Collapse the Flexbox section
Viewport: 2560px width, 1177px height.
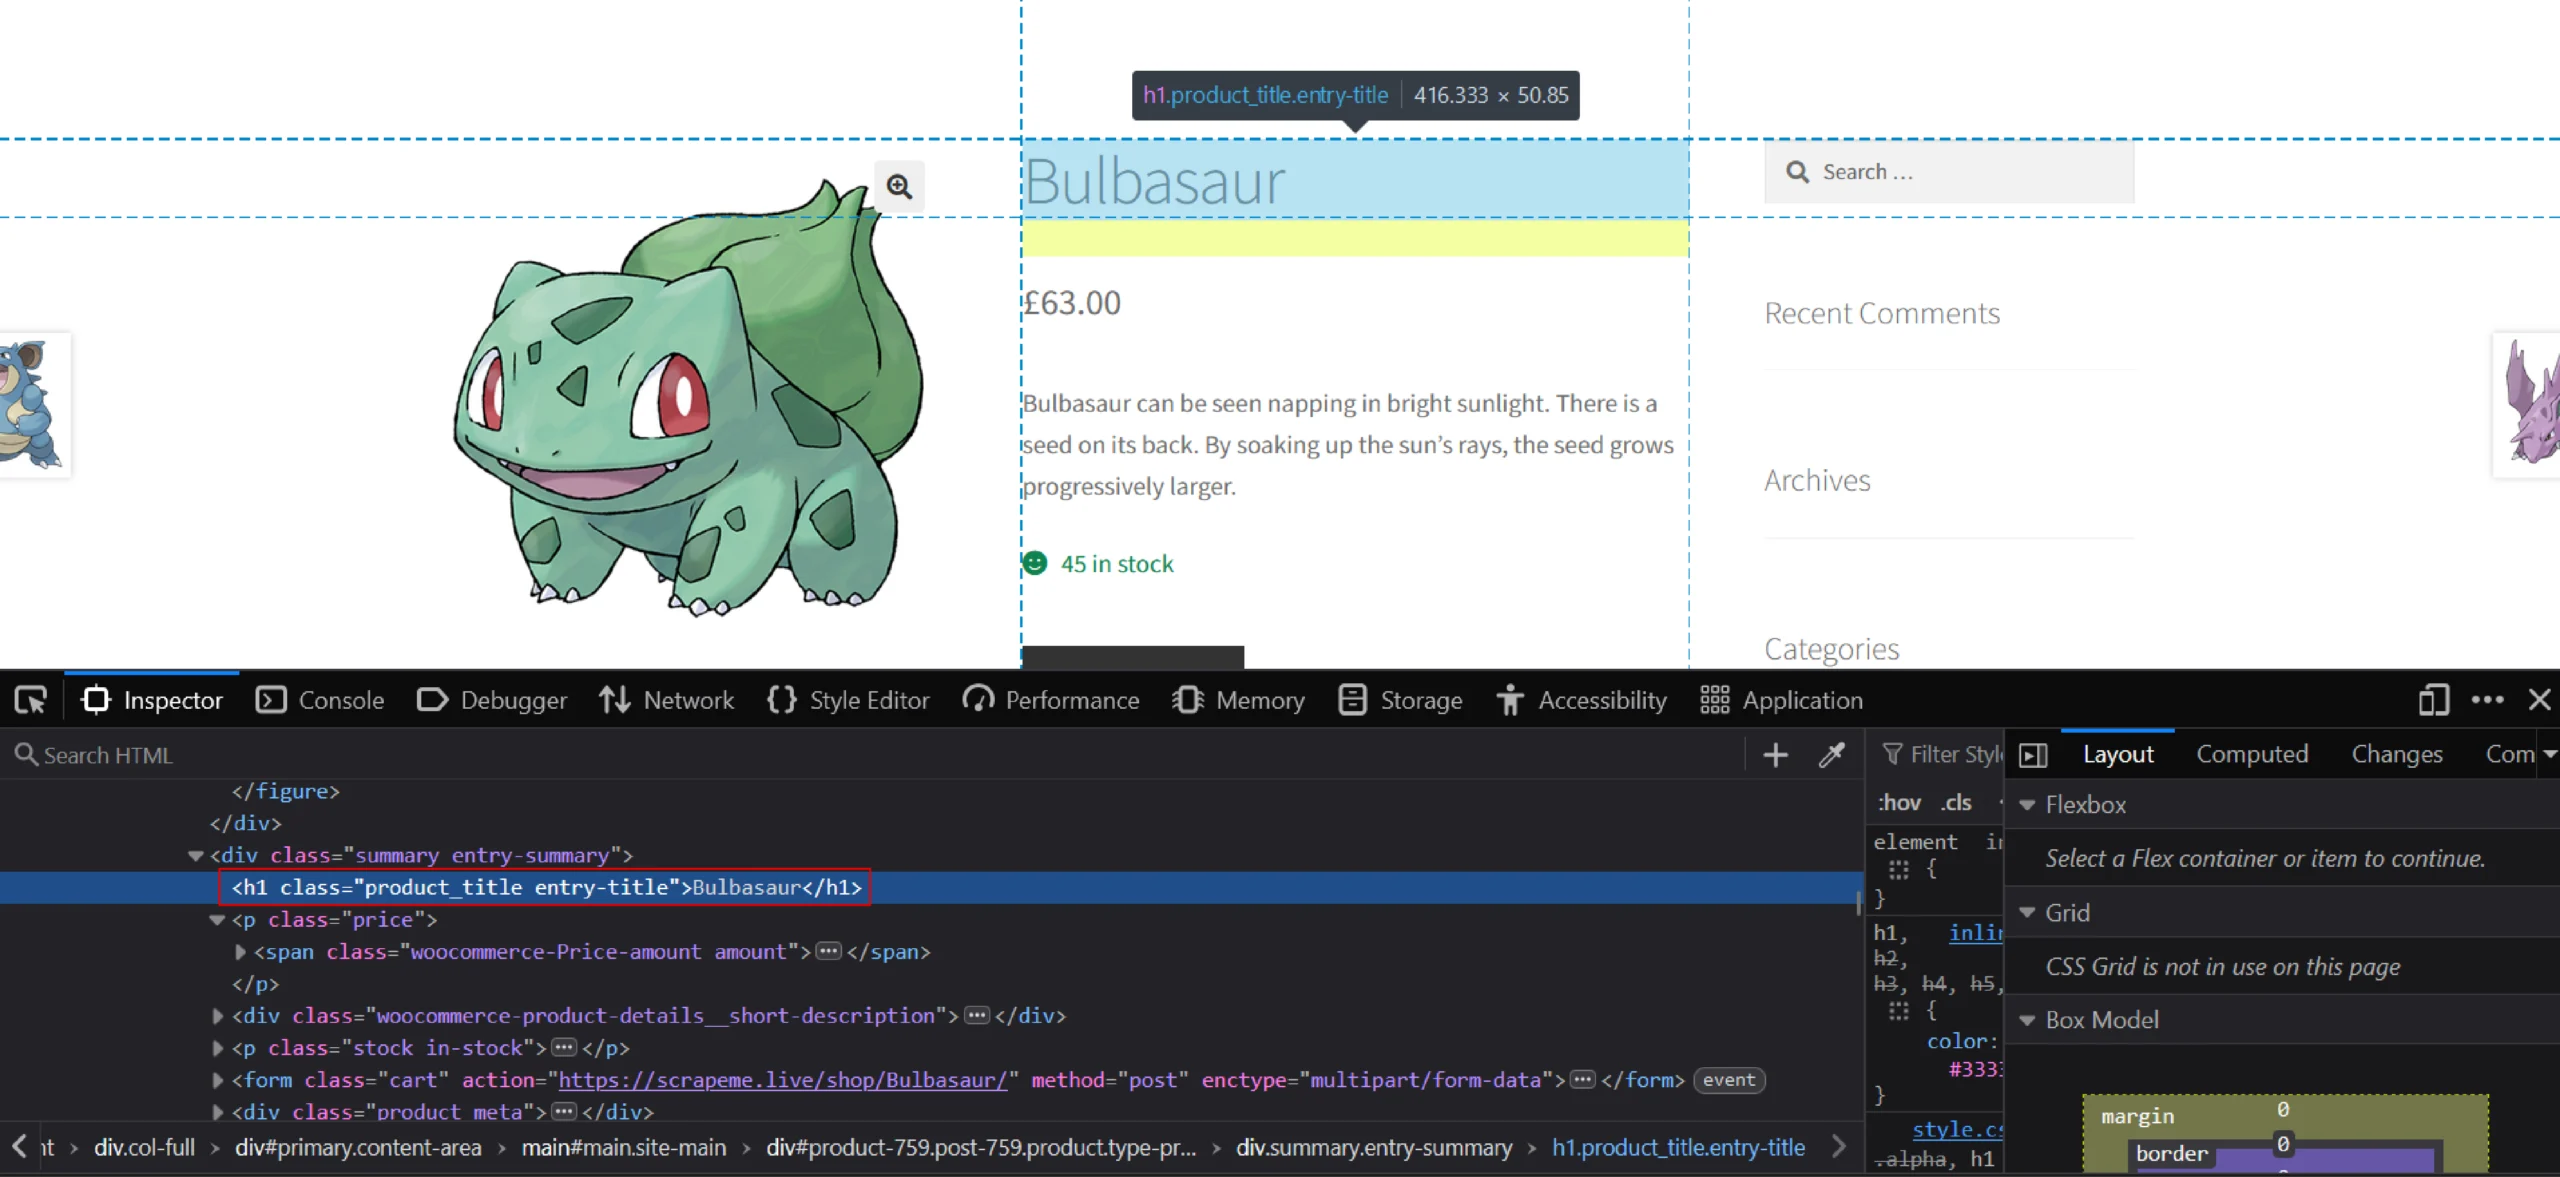click(2027, 805)
